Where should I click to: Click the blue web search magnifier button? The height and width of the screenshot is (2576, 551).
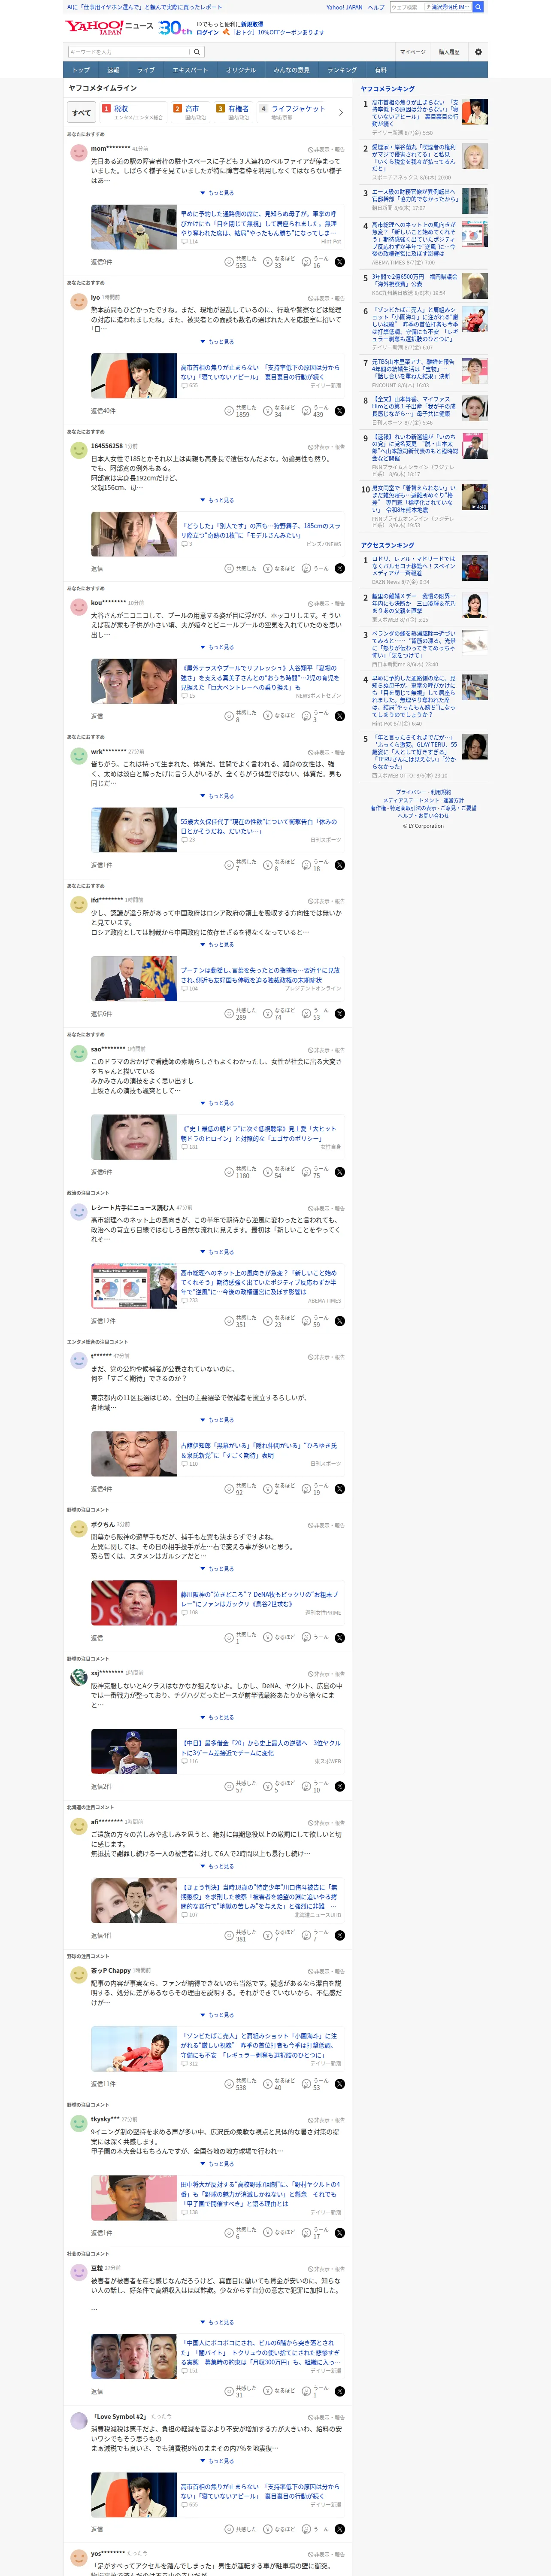pos(478,7)
